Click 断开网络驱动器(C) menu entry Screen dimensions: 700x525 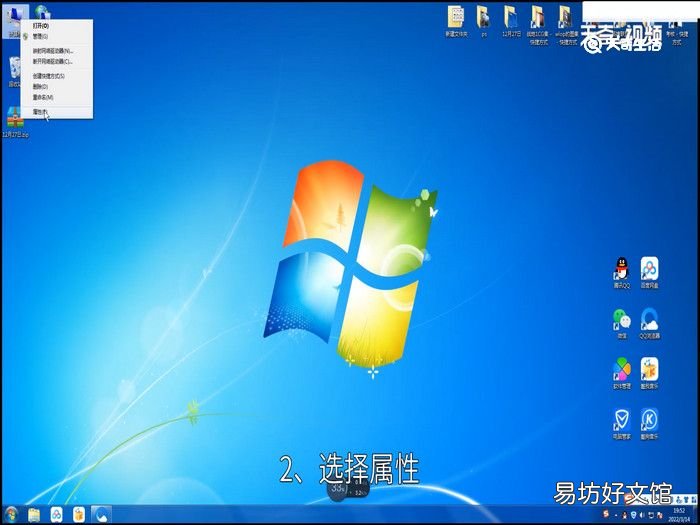pos(57,62)
